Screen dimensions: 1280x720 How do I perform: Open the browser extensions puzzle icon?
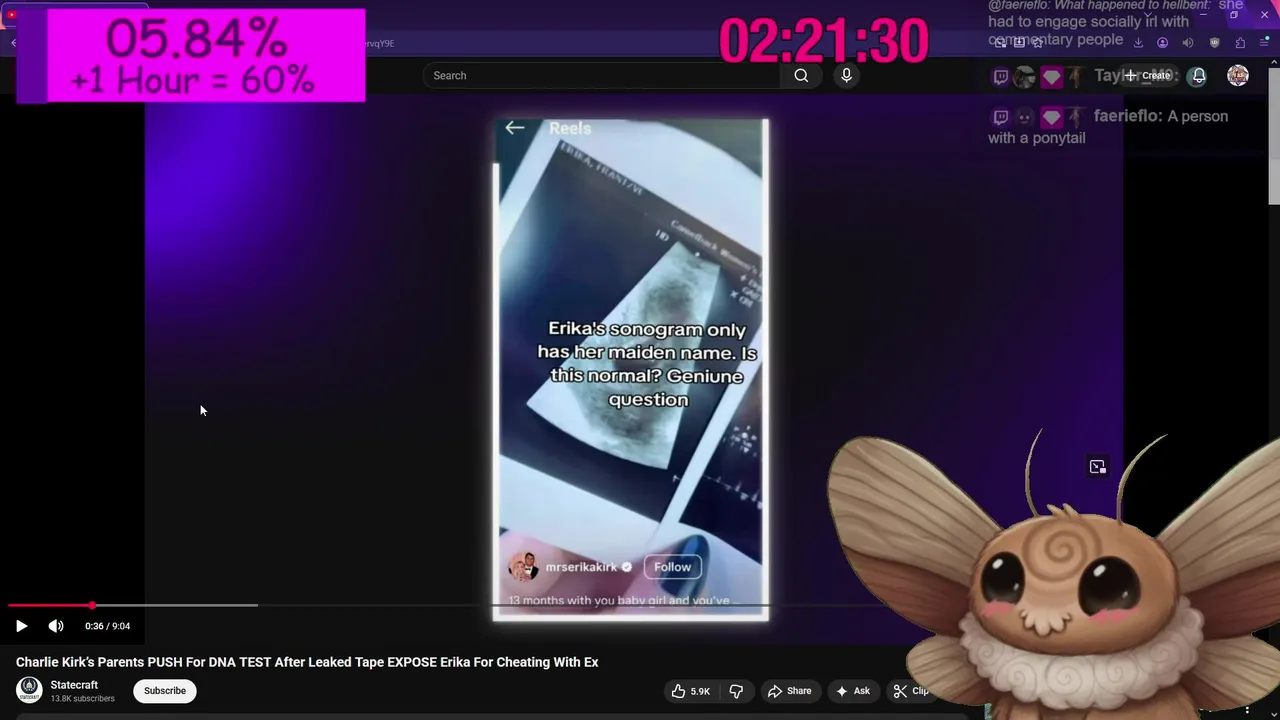point(1240,43)
